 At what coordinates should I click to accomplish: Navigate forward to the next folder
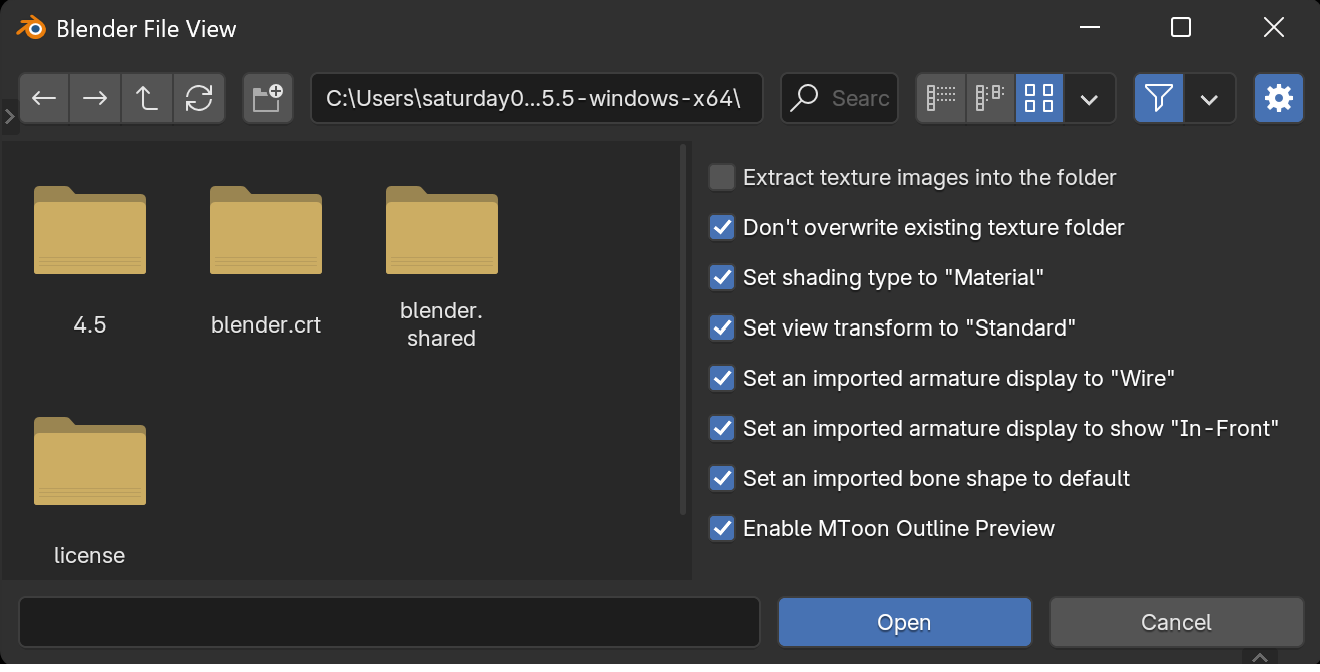click(95, 98)
